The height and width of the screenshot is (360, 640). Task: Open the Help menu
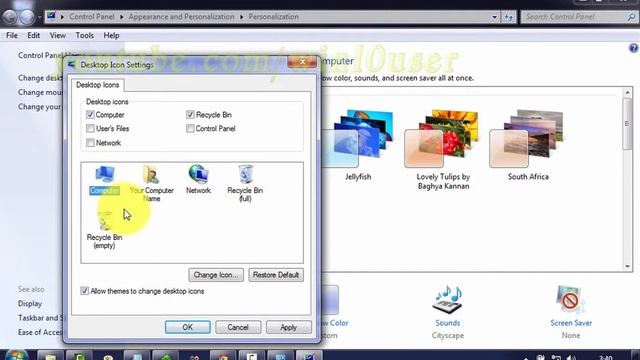pyautogui.click(x=111, y=36)
